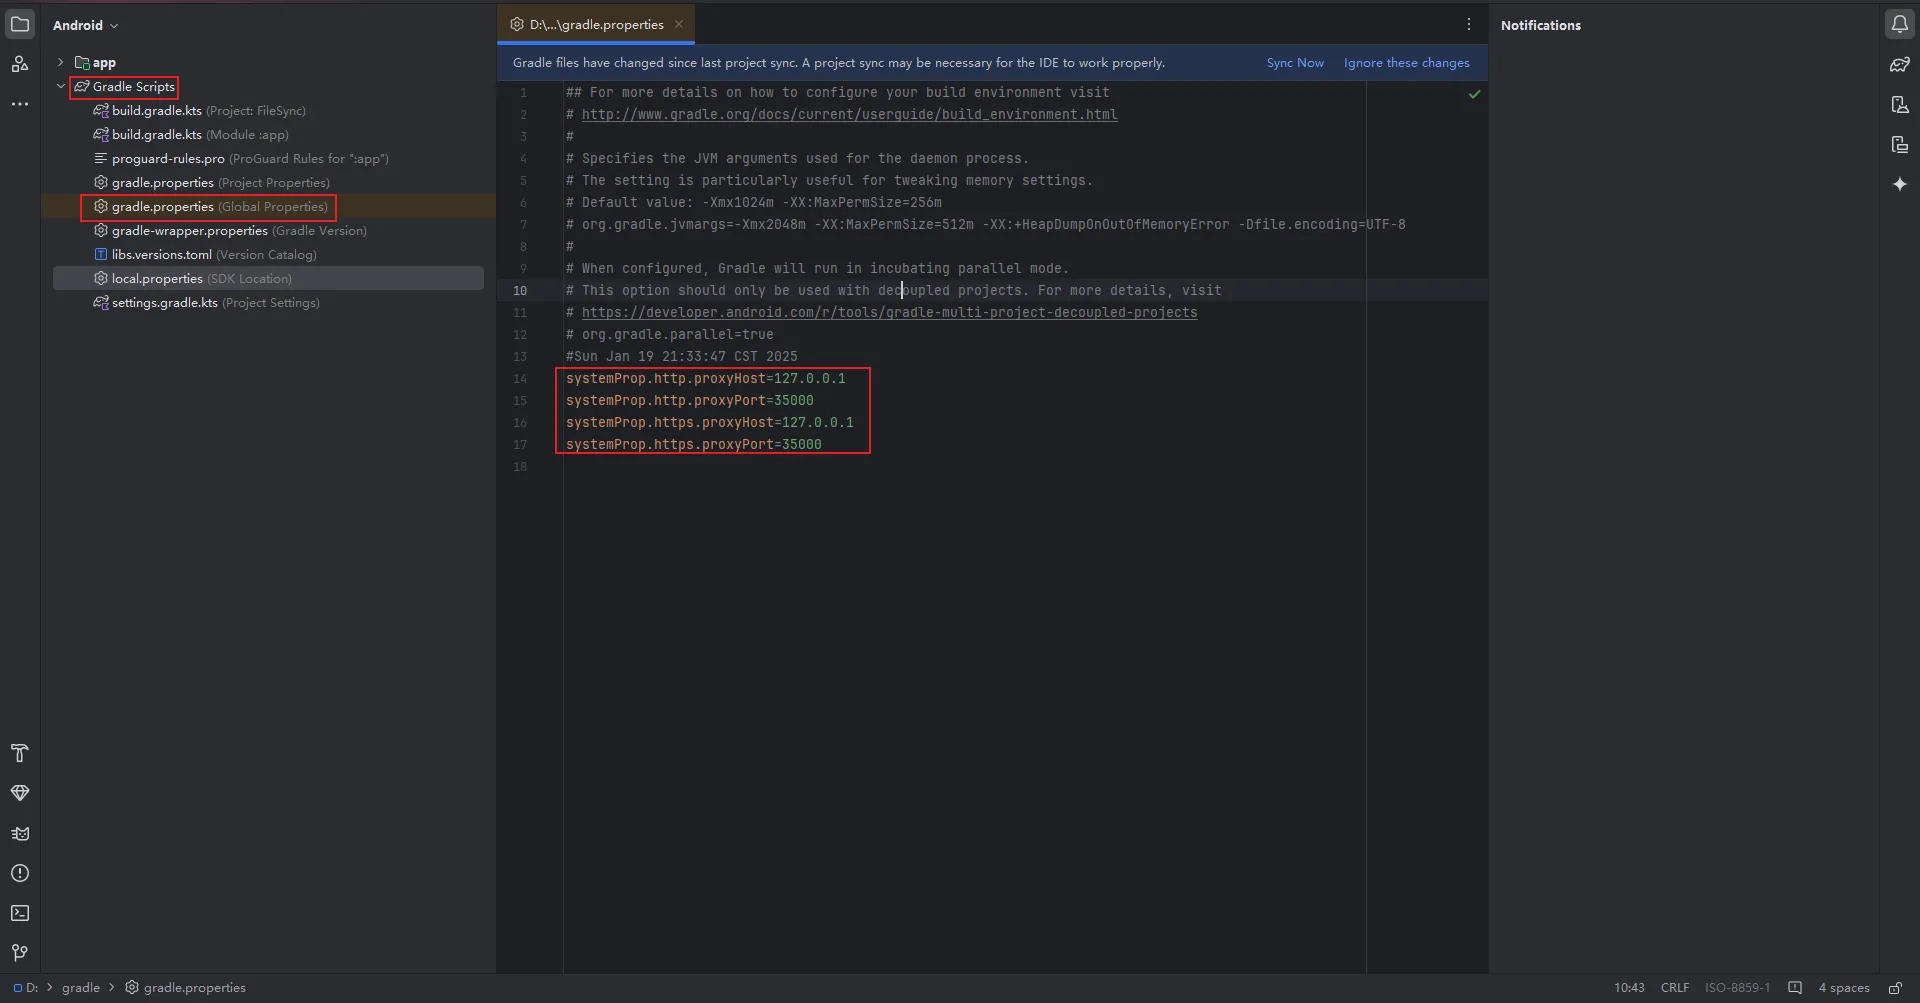Viewport: 1920px width, 1003px height.
Task: Collapse the Gradle Scripts tree node
Action: 61,87
